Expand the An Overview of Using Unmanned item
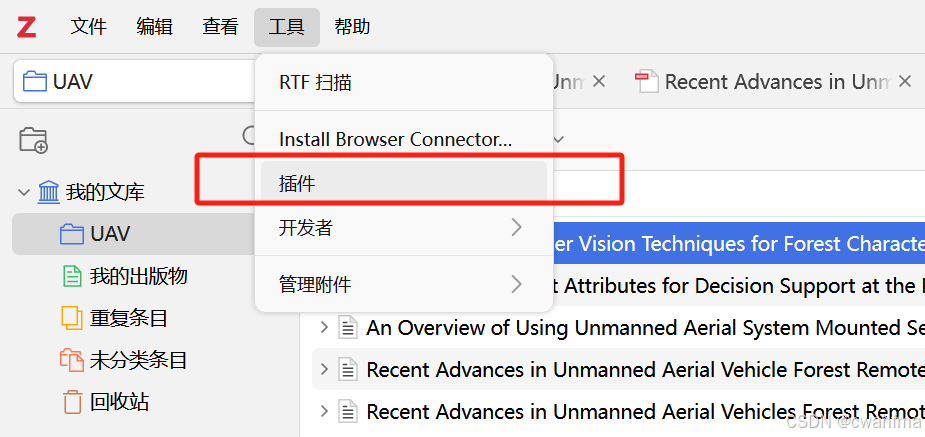This screenshot has width=925, height=437. tap(324, 328)
